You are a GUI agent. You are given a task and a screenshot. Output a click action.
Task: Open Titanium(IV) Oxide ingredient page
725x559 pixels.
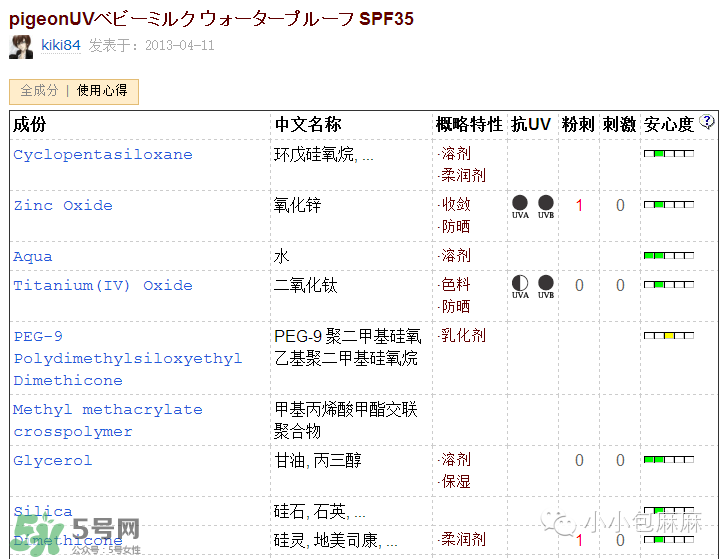[103, 286]
